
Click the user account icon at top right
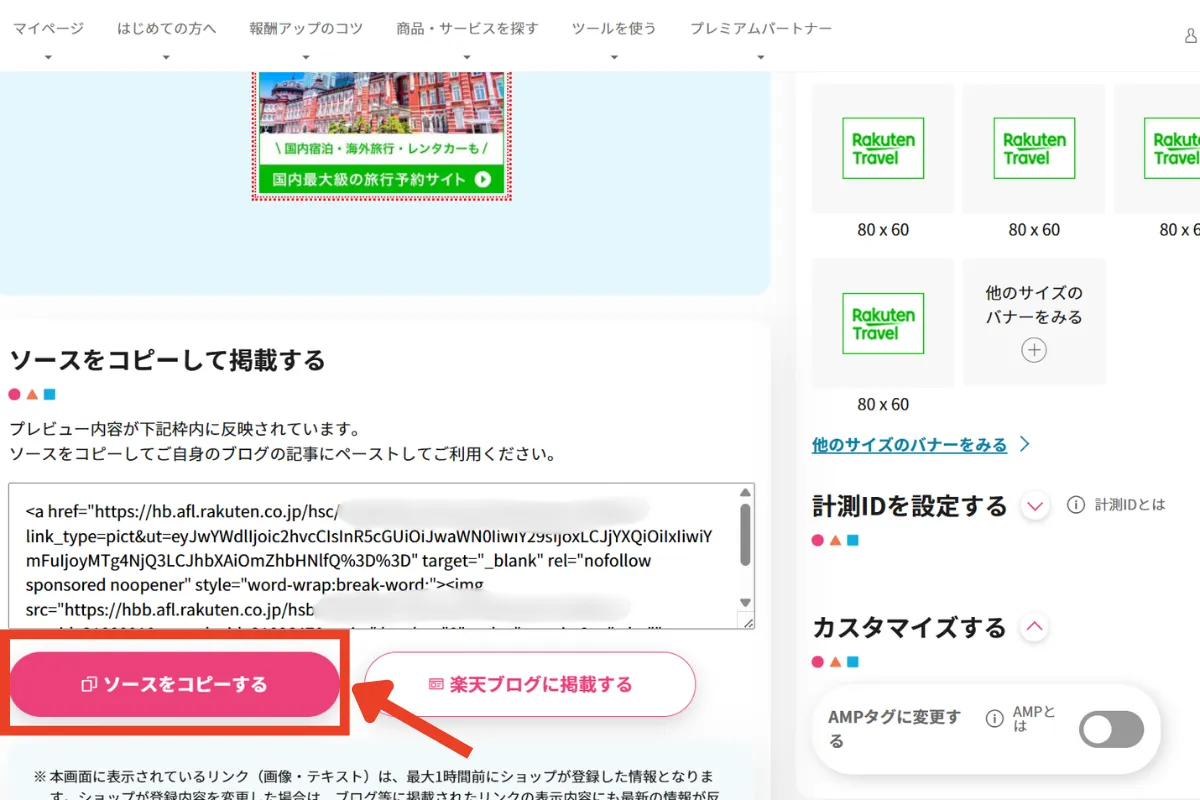pyautogui.click(x=1191, y=36)
